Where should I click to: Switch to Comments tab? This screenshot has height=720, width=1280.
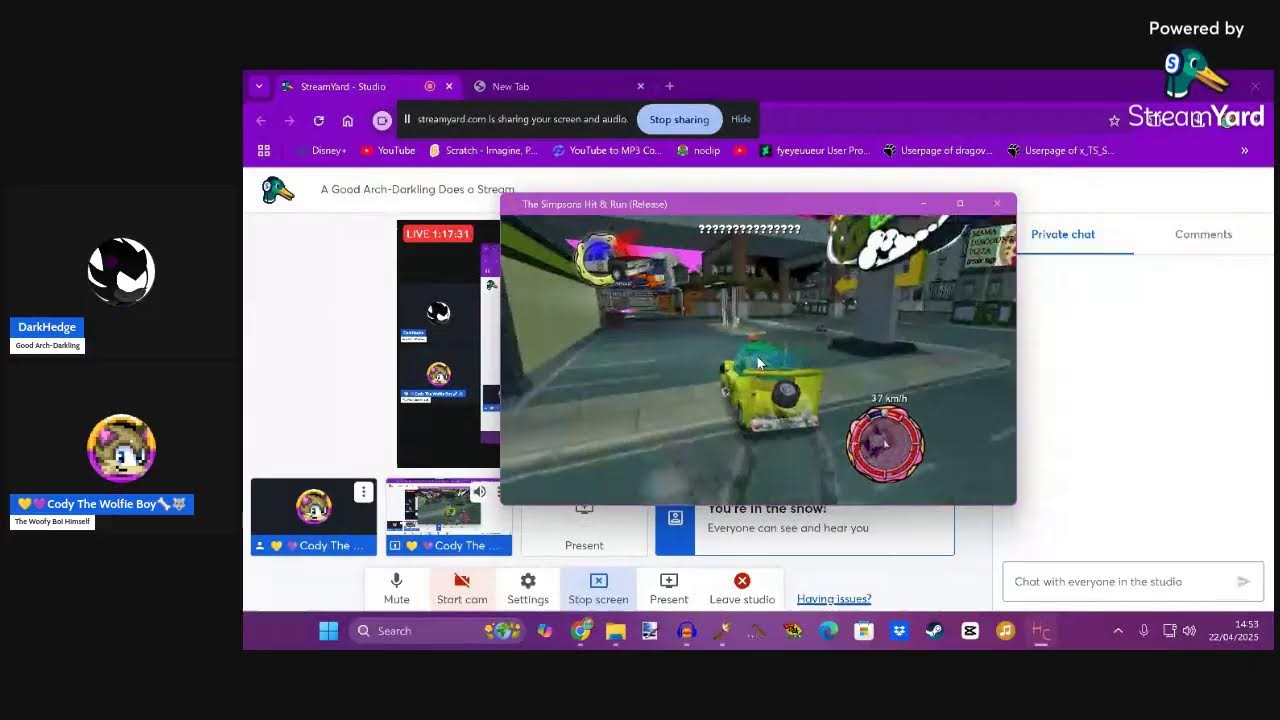1203,234
